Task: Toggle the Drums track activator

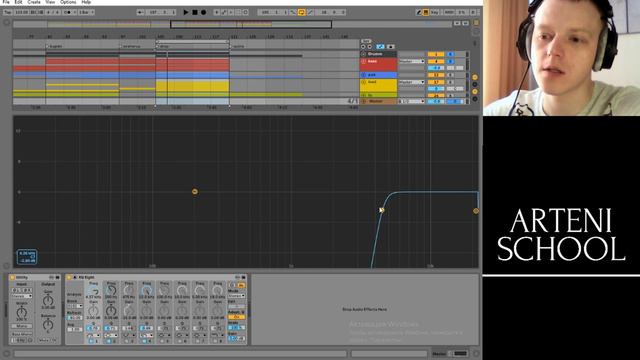Action: 436,54
